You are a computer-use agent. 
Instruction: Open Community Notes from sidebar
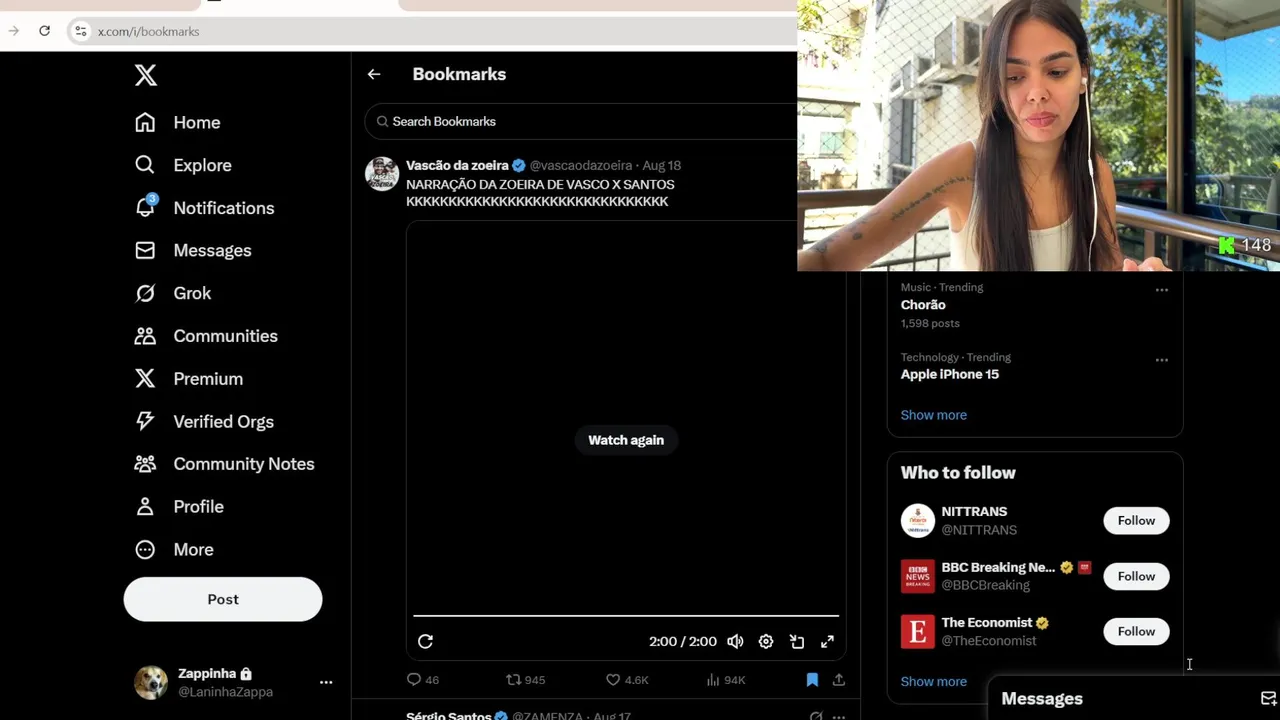(x=225, y=464)
